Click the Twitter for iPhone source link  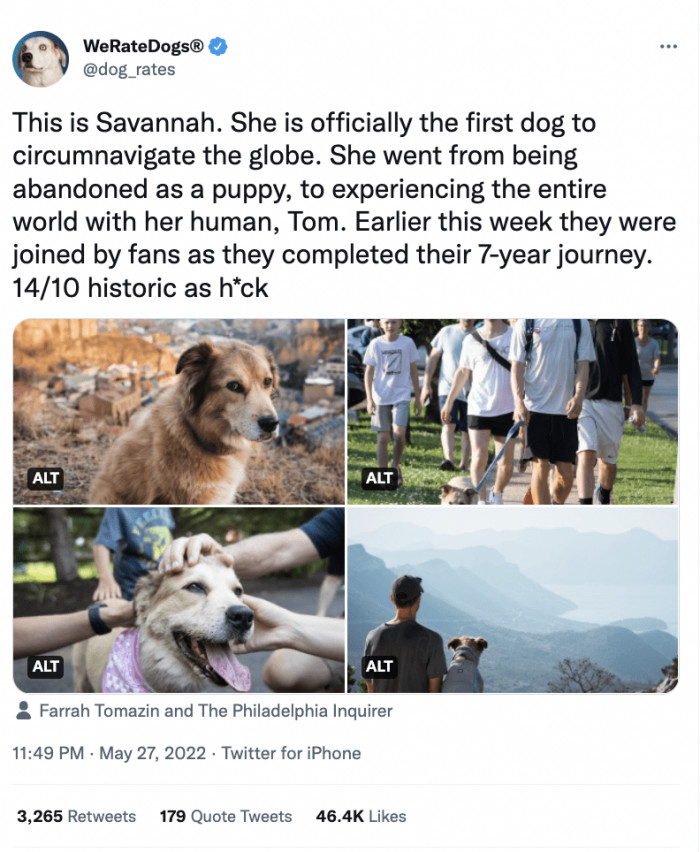(291, 753)
